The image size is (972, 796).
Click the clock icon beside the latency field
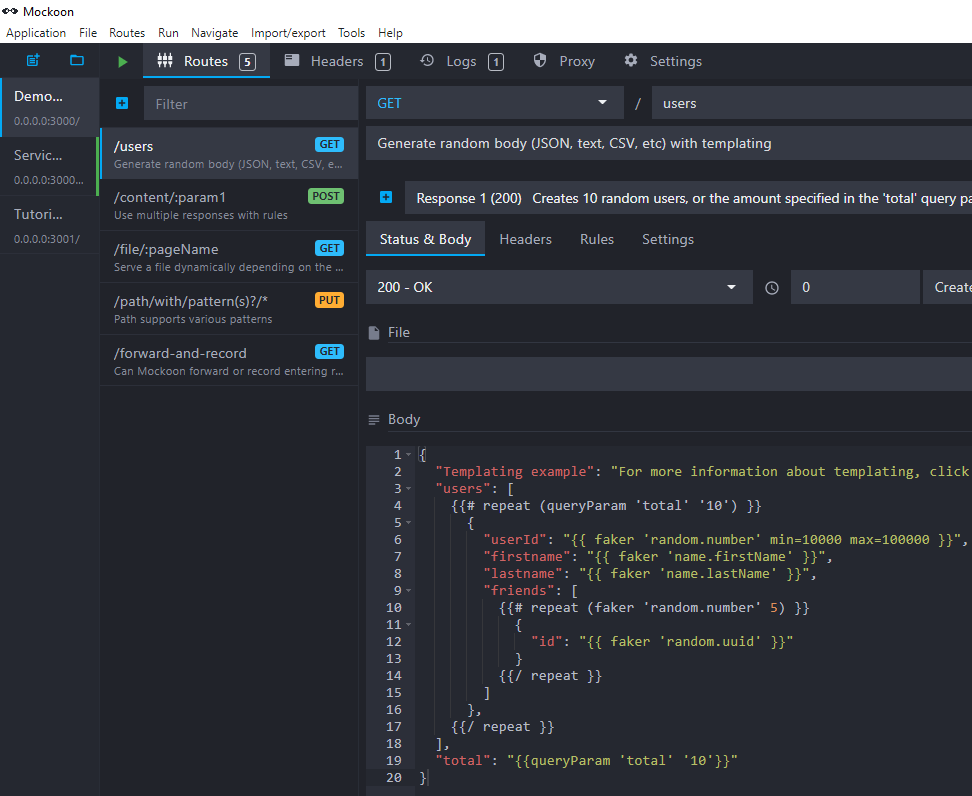771,287
